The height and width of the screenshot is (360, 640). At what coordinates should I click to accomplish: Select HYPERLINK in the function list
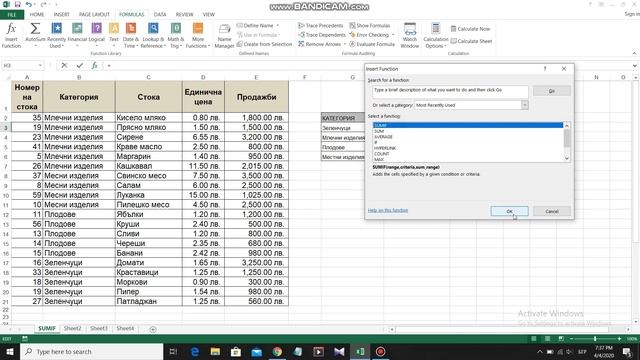pyautogui.click(x=468, y=148)
